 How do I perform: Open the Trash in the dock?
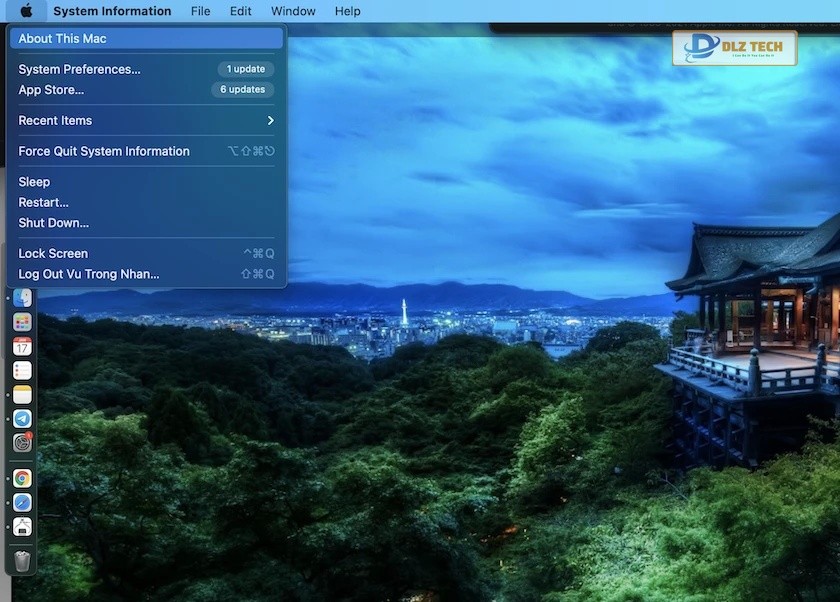click(x=22, y=560)
